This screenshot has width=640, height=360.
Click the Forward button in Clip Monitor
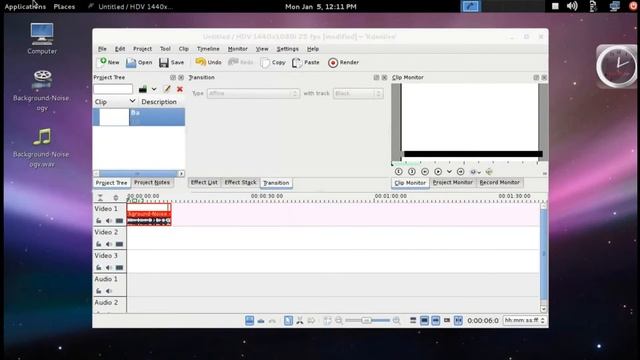click(460, 172)
